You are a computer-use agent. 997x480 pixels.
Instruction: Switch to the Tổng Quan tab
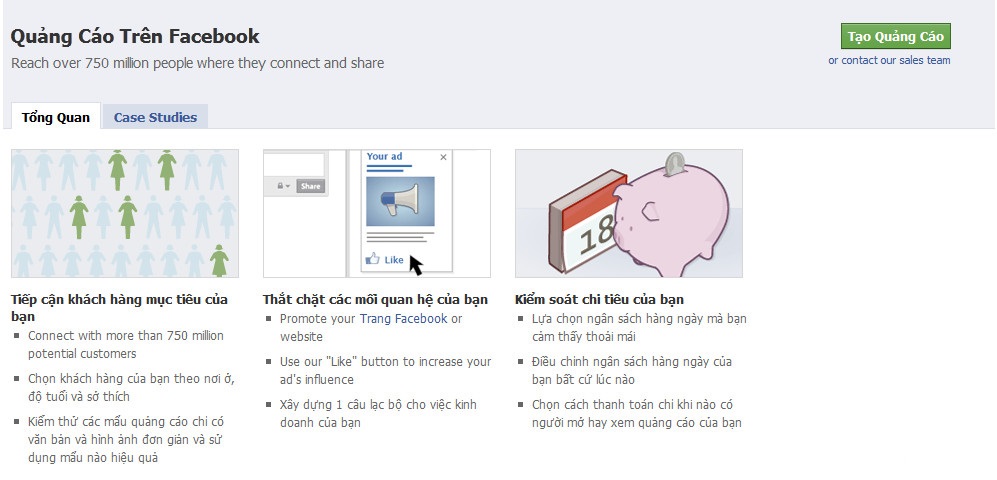tap(55, 117)
